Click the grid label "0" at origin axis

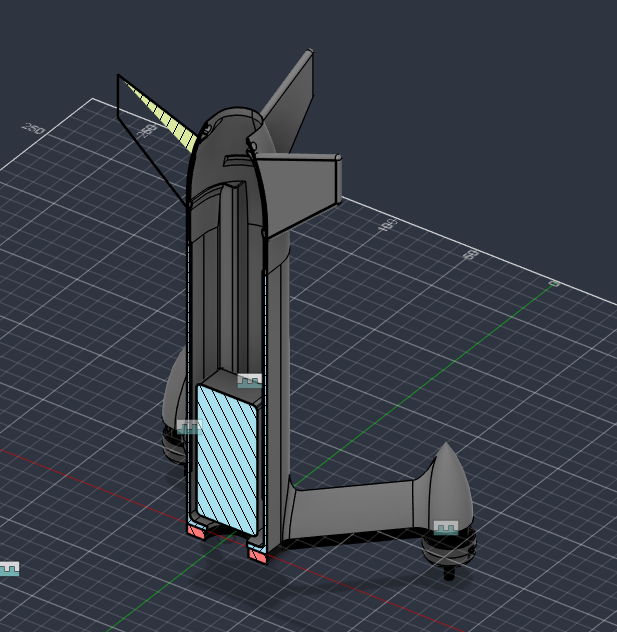click(x=555, y=283)
